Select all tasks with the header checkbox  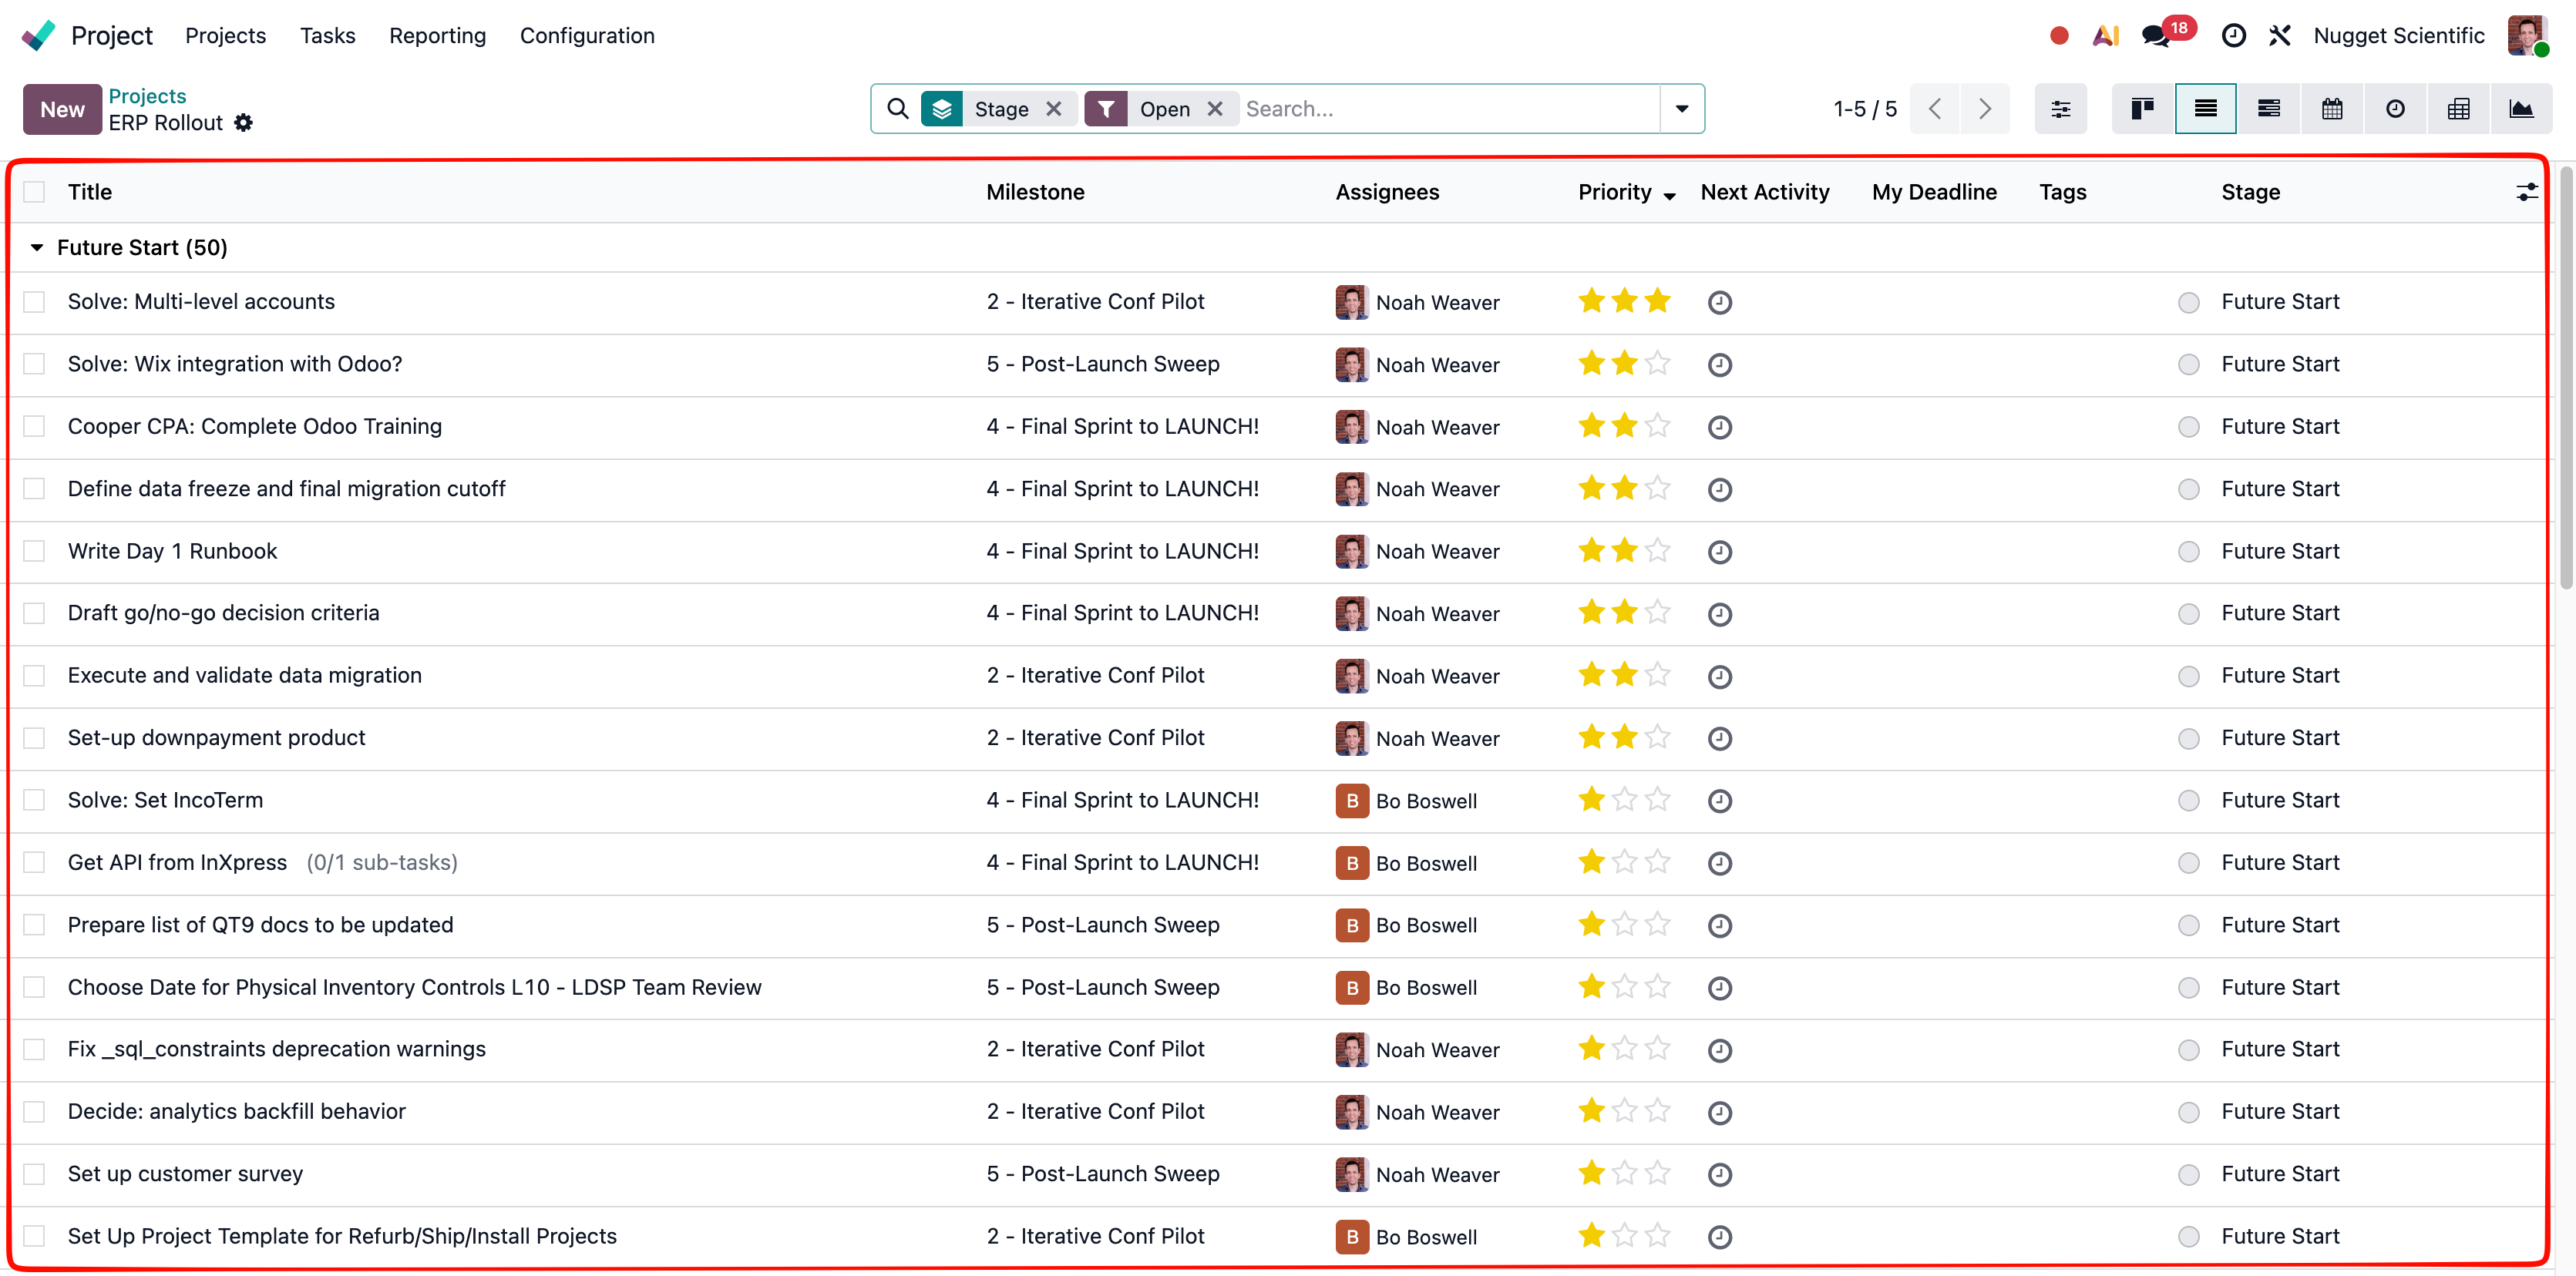[x=35, y=191]
